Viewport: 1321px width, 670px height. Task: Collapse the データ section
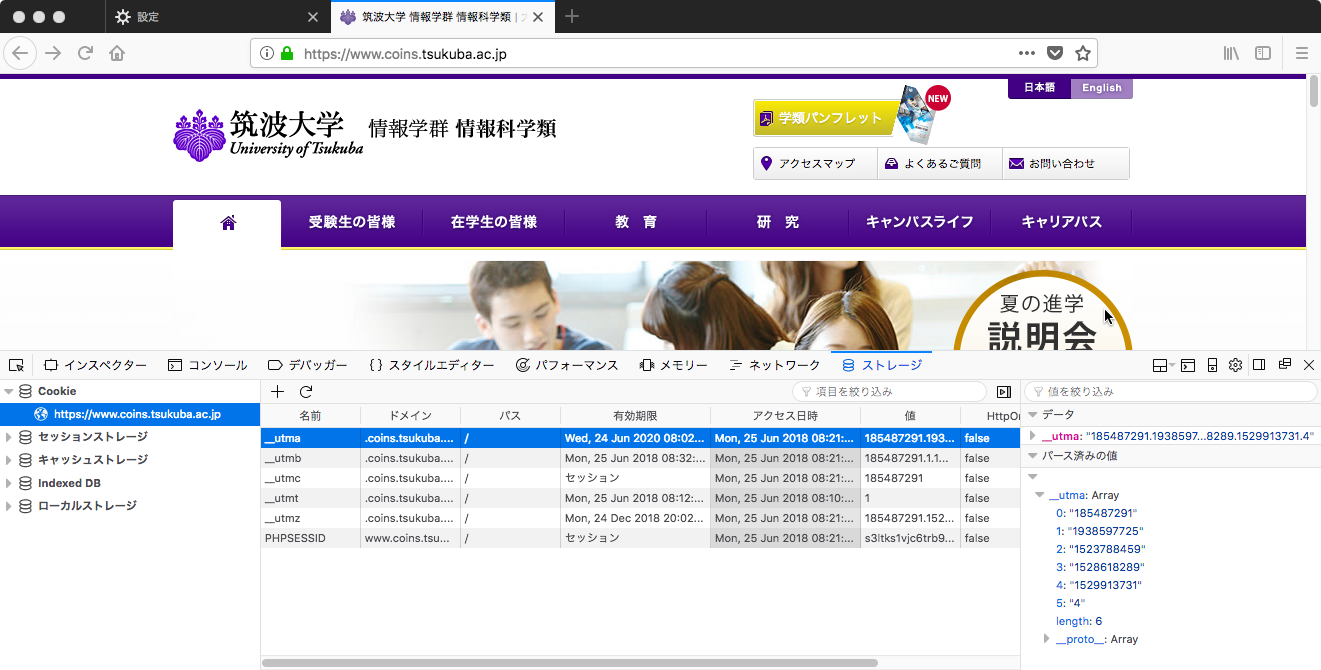1033,414
